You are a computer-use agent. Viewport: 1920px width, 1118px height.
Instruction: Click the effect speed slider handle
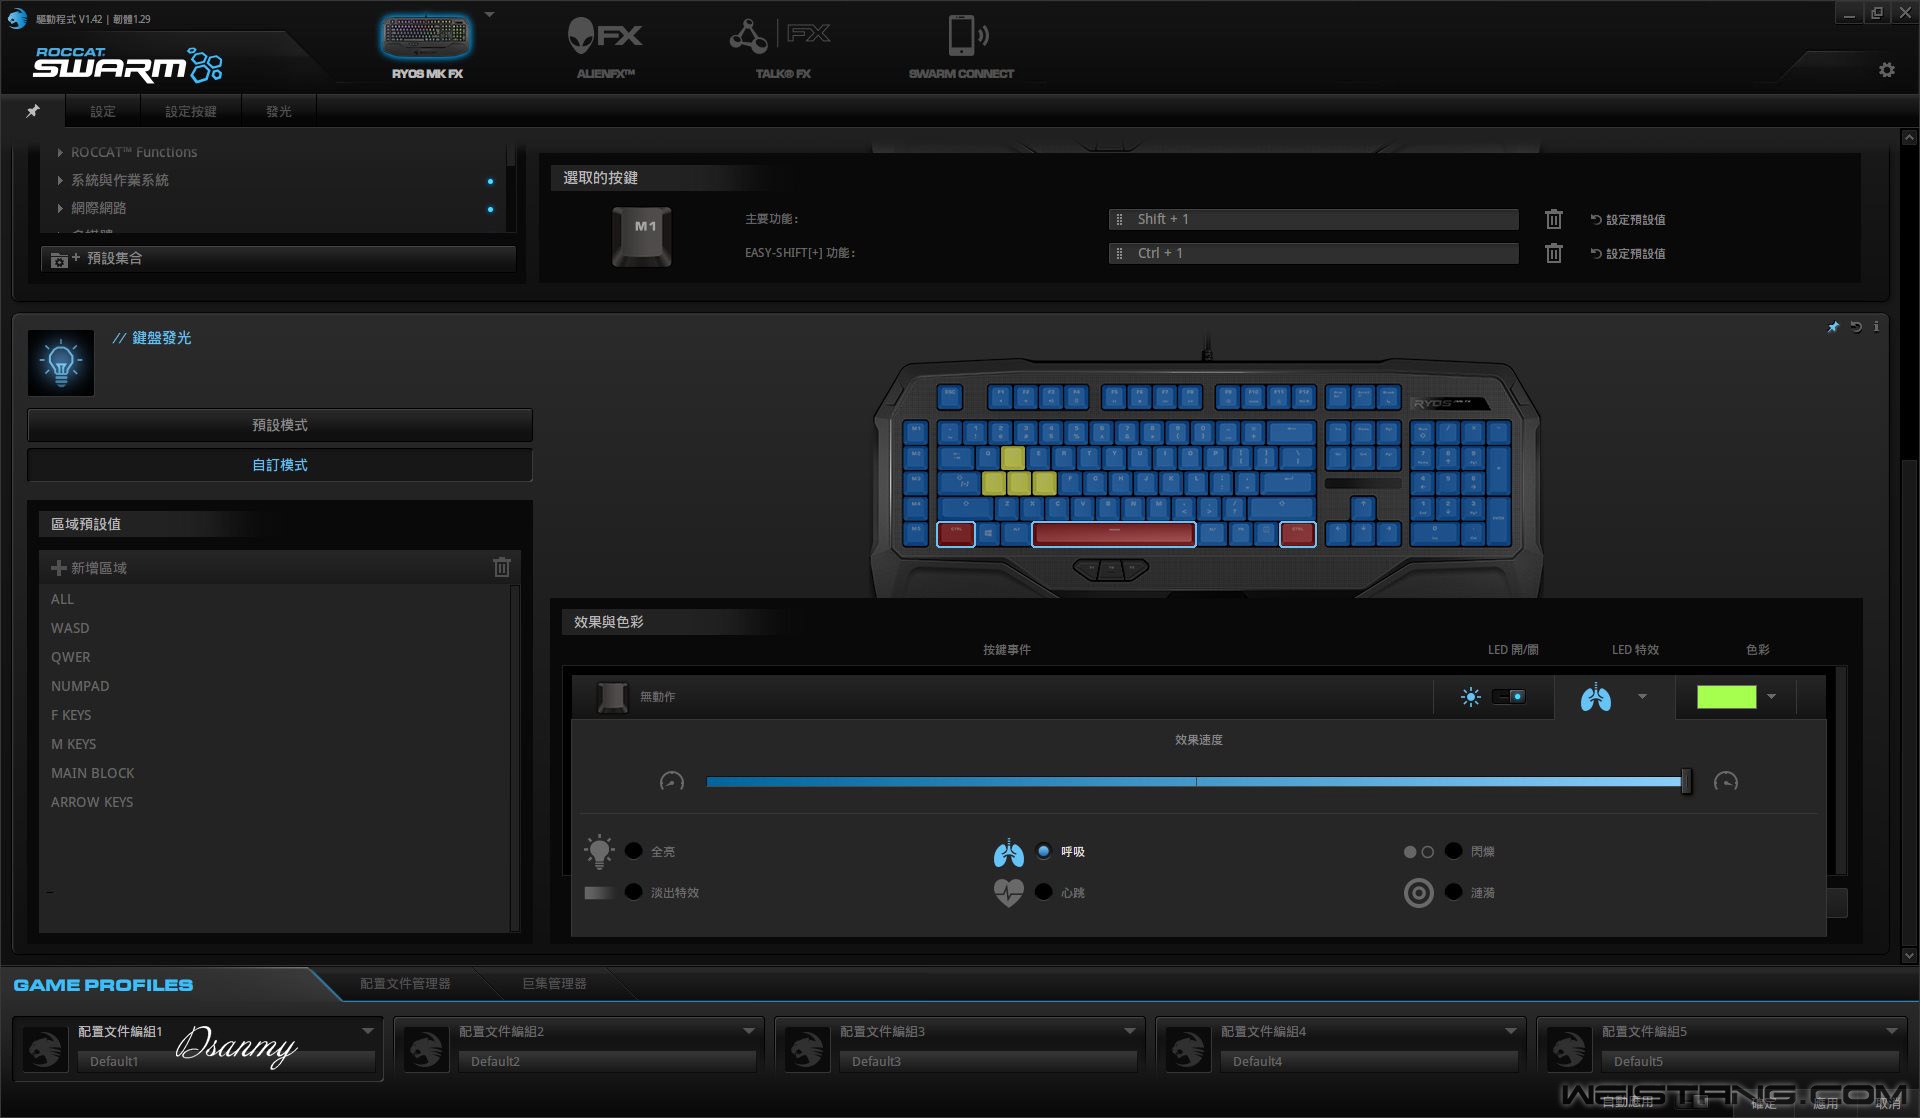click(1686, 781)
